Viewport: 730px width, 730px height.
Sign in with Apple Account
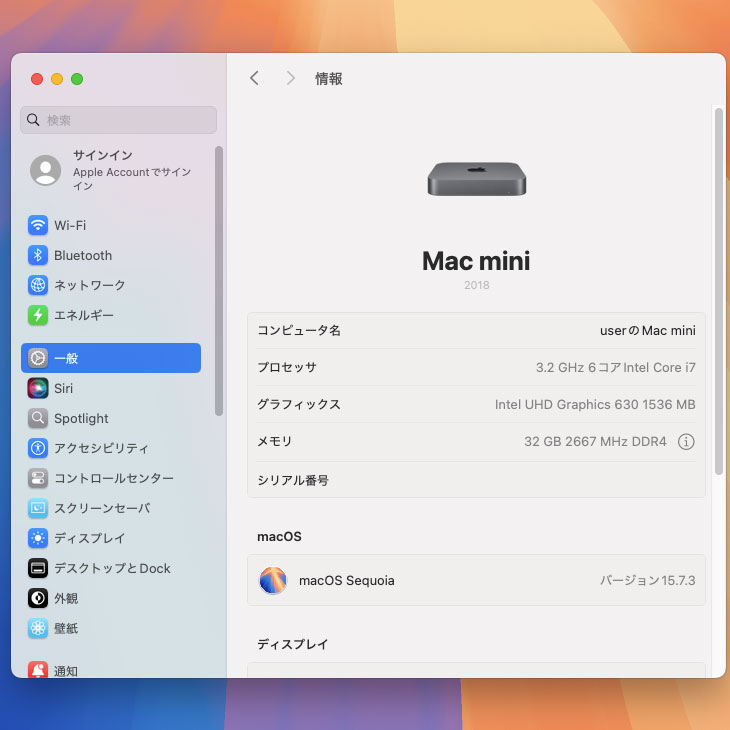(118, 170)
